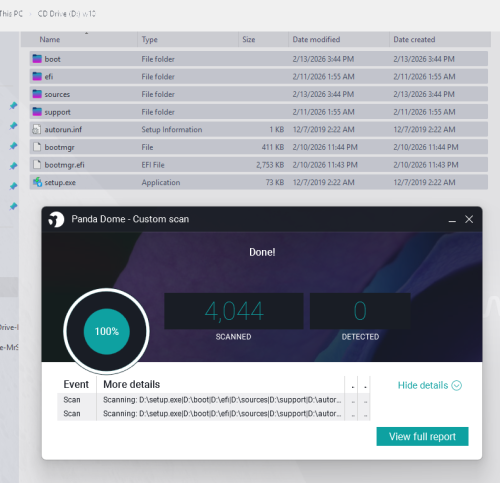Click 'Setup Information' type cell
Image resolution: width=500 pixels, height=483 pixels.
pyautogui.click(x=172, y=130)
